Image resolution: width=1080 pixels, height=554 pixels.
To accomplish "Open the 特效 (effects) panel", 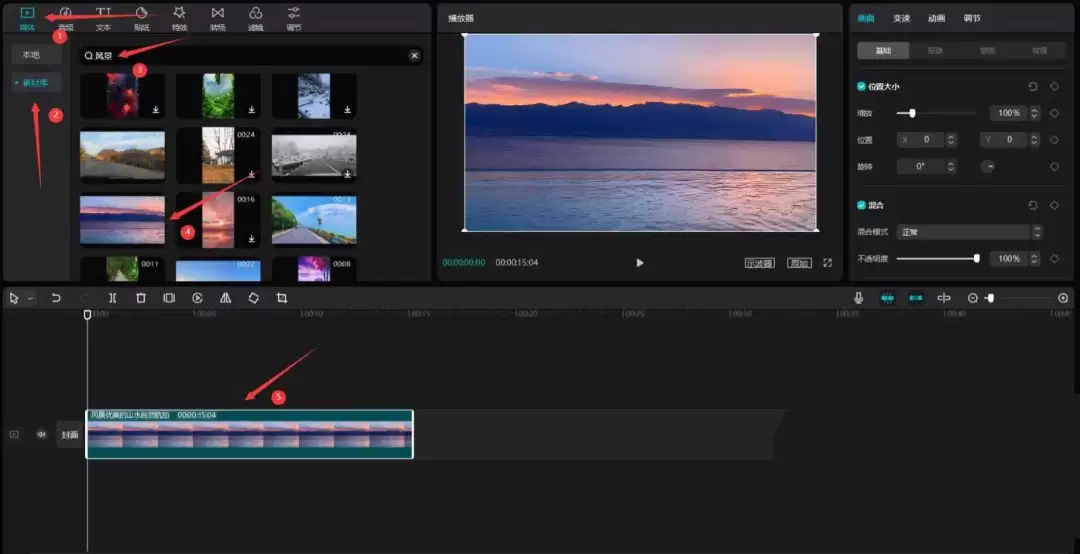I will [x=179, y=17].
